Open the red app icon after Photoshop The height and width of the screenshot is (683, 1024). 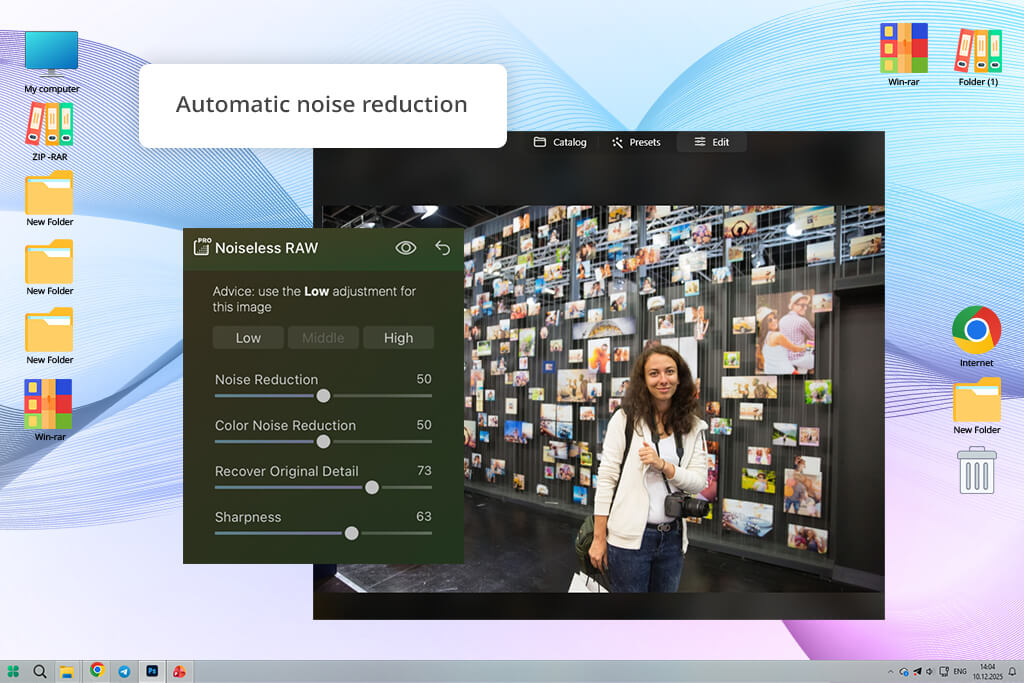pyautogui.click(x=179, y=671)
